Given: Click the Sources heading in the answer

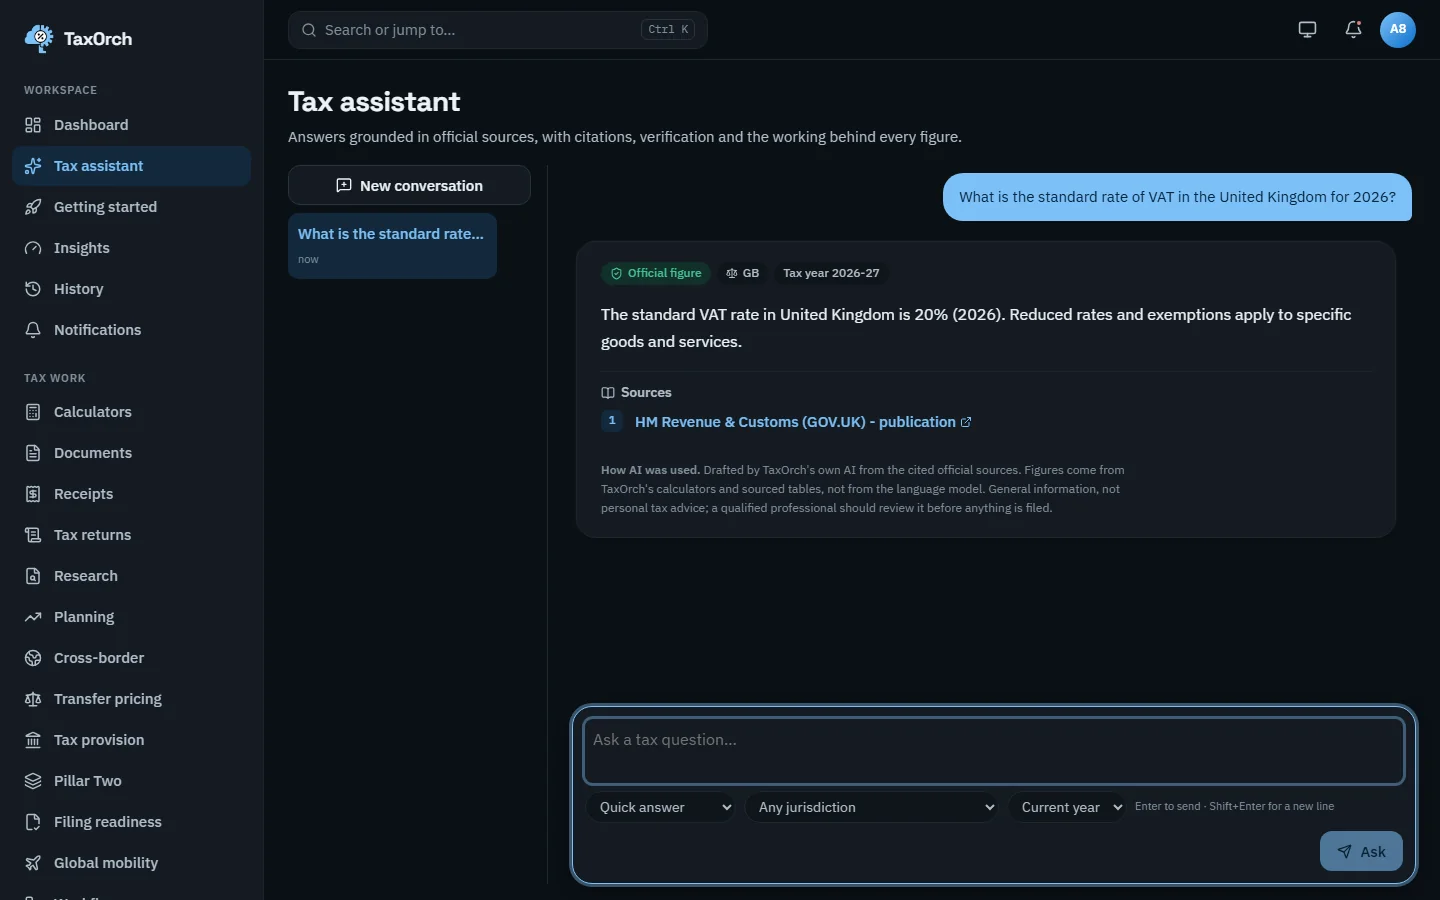Looking at the screenshot, I should 636,393.
